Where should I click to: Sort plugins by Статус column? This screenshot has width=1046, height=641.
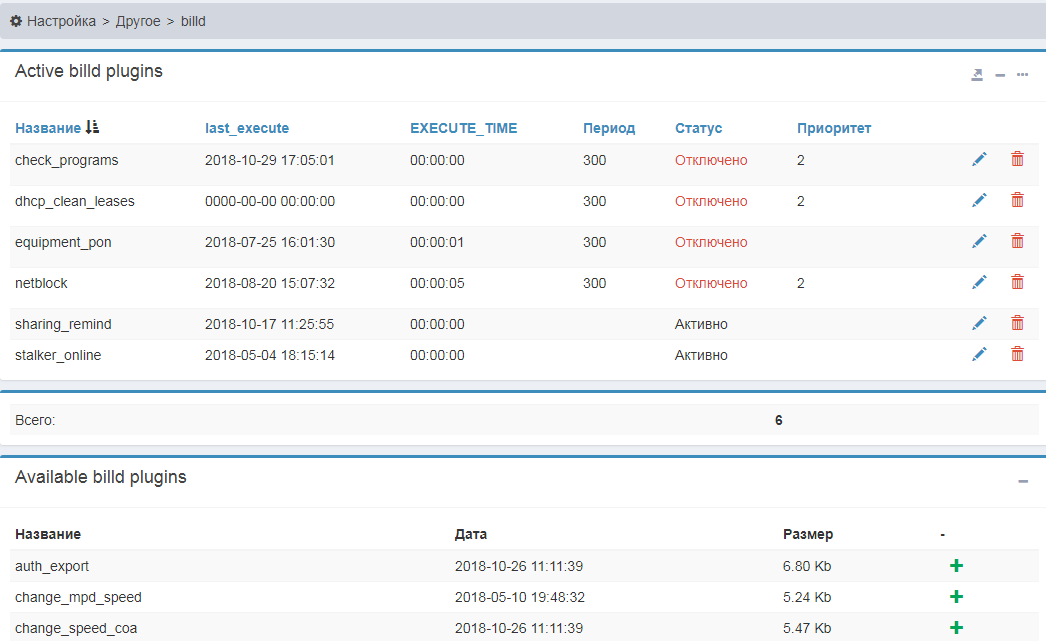click(x=698, y=128)
